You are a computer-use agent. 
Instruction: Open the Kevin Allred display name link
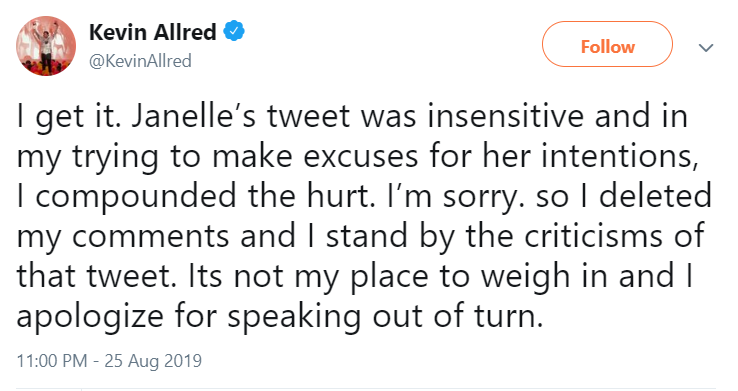[x=152, y=32]
